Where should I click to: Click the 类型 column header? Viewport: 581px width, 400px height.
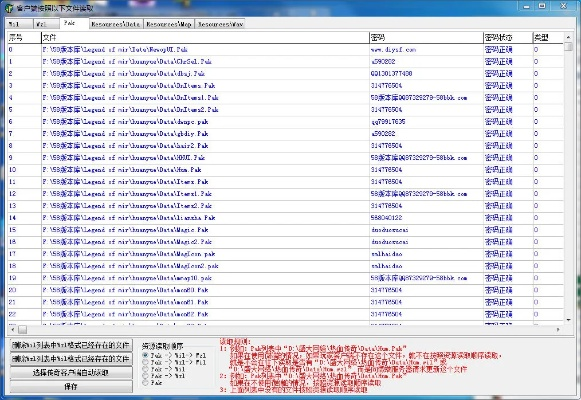coord(548,37)
